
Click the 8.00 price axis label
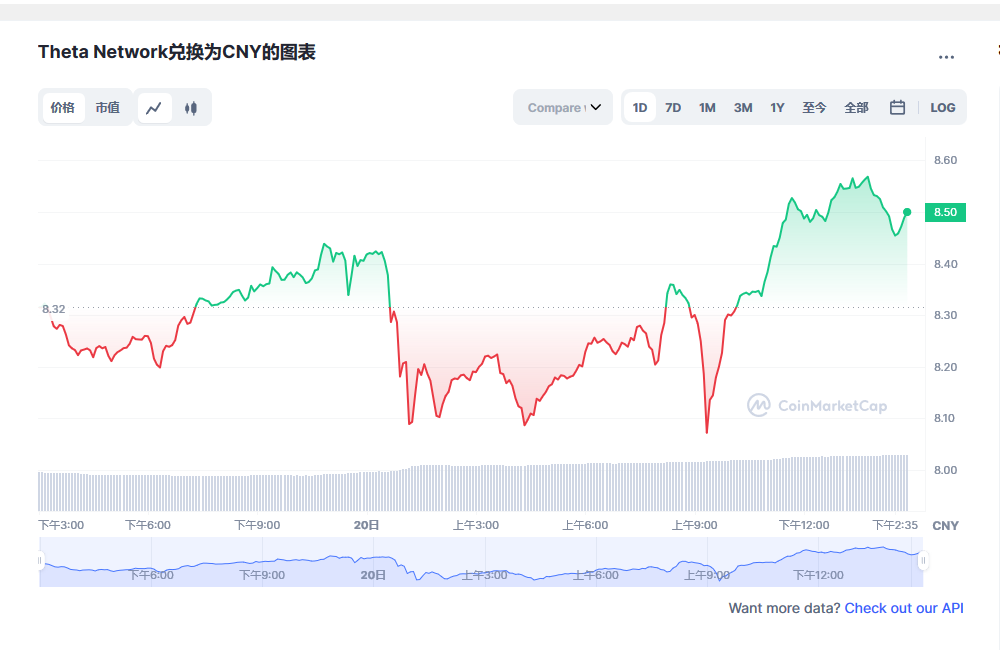coord(945,471)
